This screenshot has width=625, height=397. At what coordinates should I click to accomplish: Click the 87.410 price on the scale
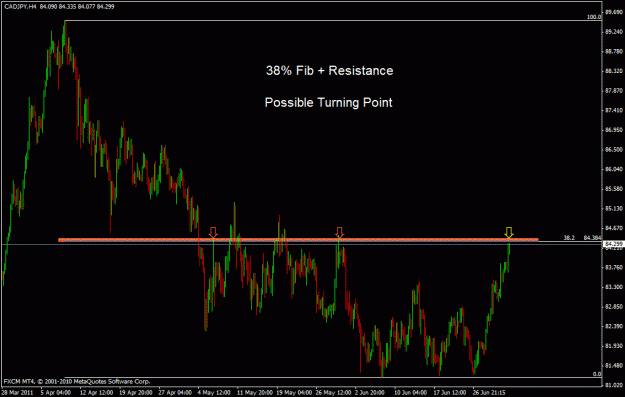[614, 110]
